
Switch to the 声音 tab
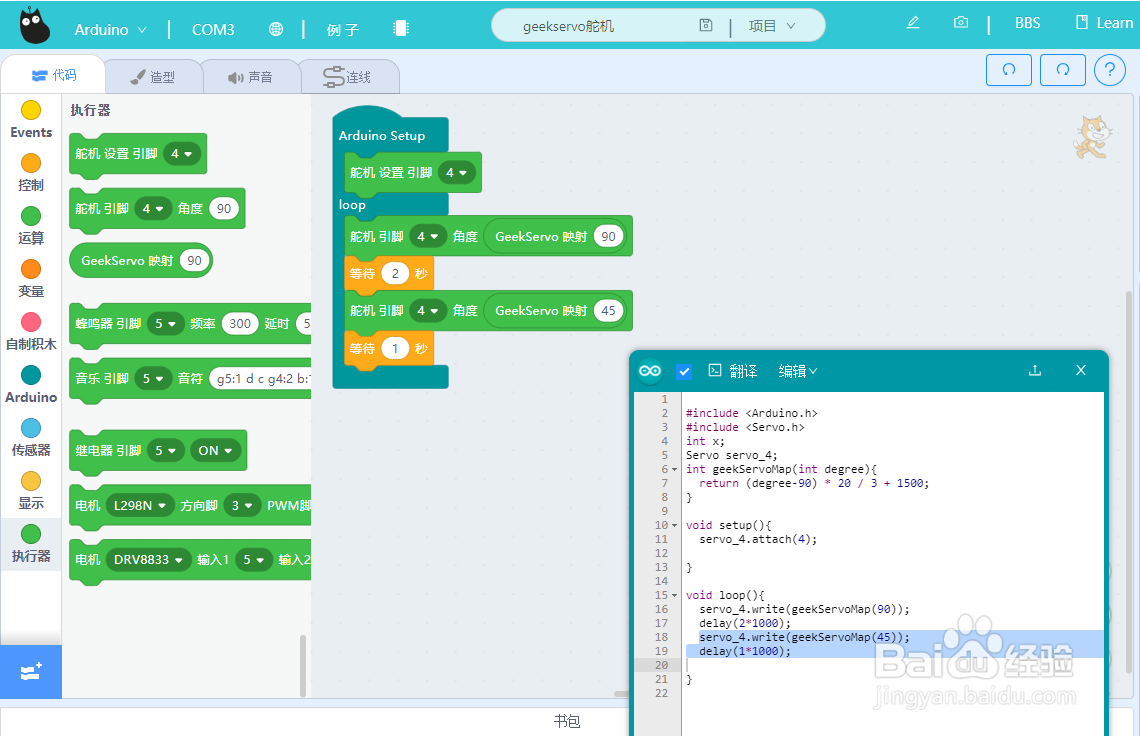point(250,77)
